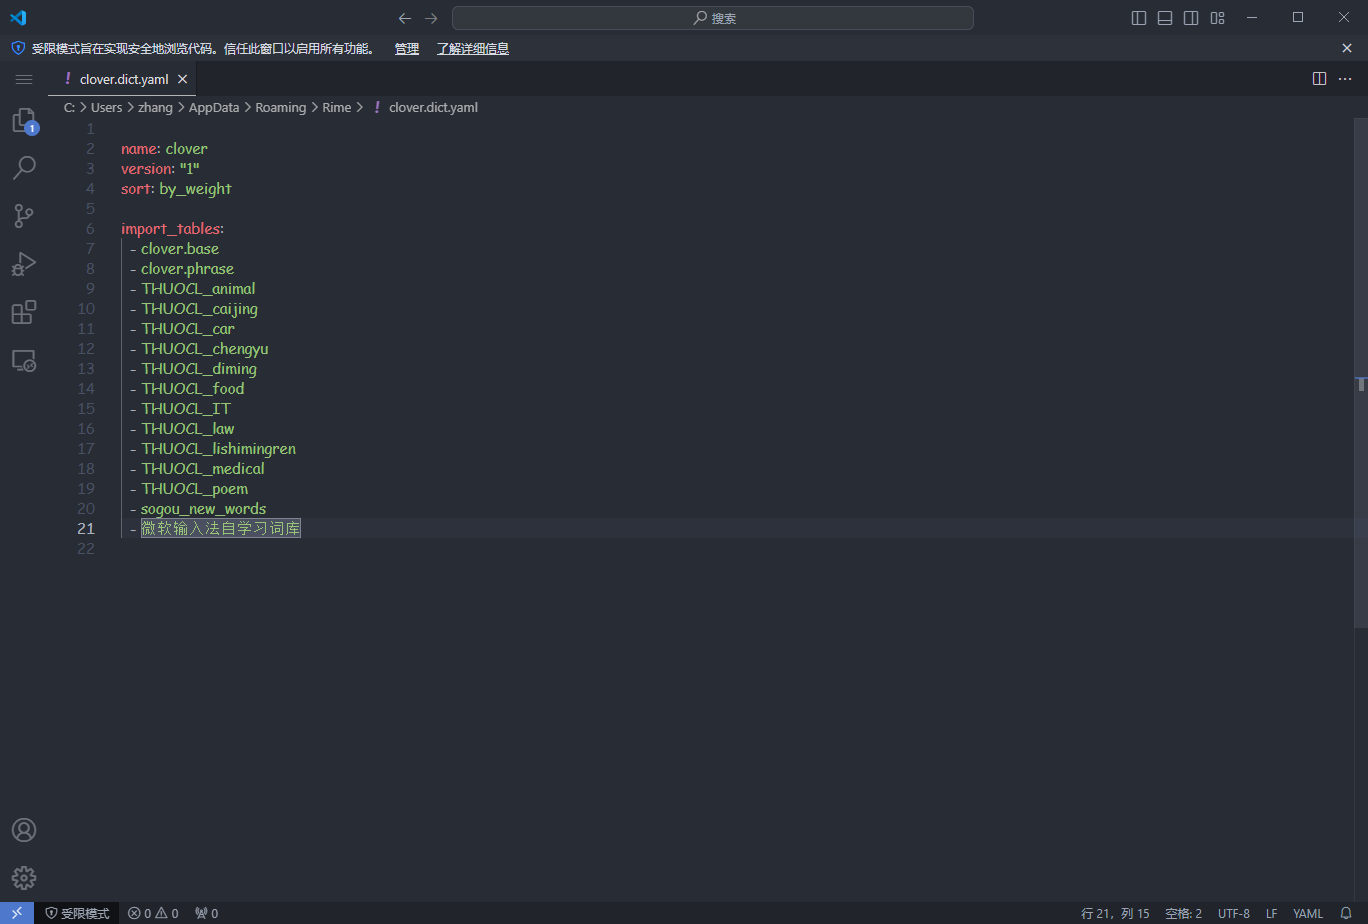Image resolution: width=1368 pixels, height=924 pixels.
Task: Open the Accounts menu icon
Action: pos(24,830)
